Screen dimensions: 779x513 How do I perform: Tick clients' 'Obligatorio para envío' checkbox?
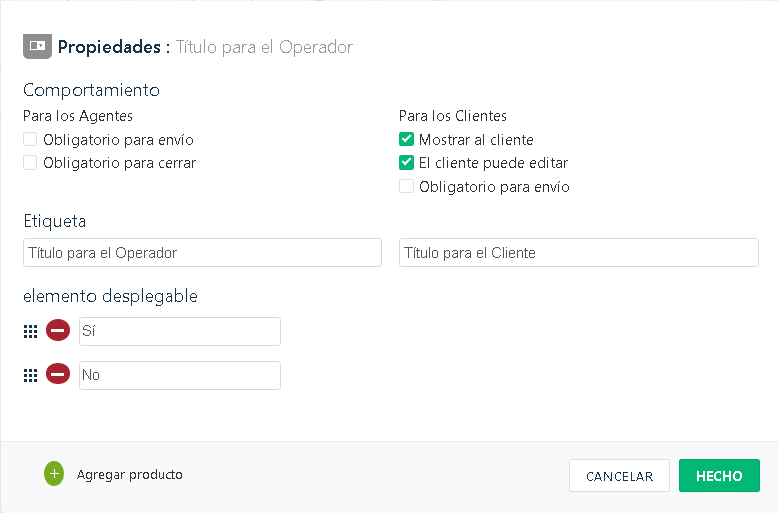(406, 186)
